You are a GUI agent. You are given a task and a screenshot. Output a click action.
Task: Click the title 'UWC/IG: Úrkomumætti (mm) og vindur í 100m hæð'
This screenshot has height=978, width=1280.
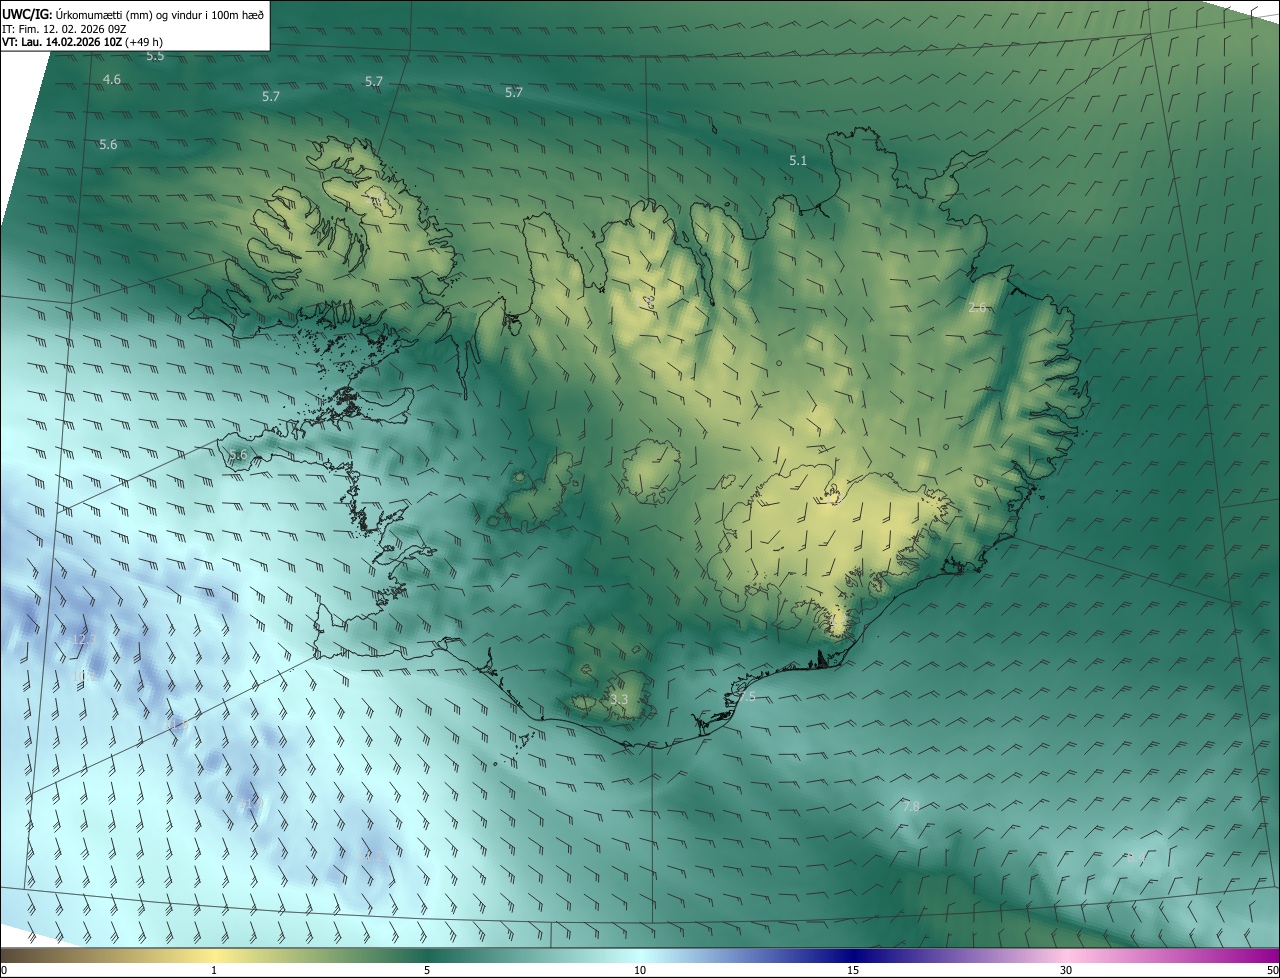(x=133, y=13)
